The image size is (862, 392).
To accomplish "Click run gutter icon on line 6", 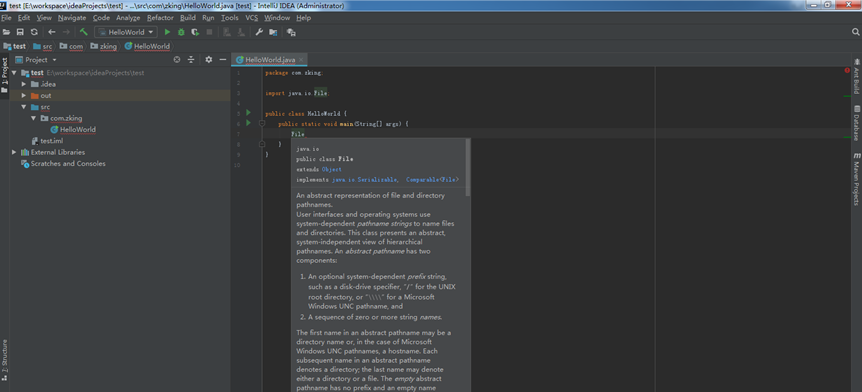I will (248, 123).
